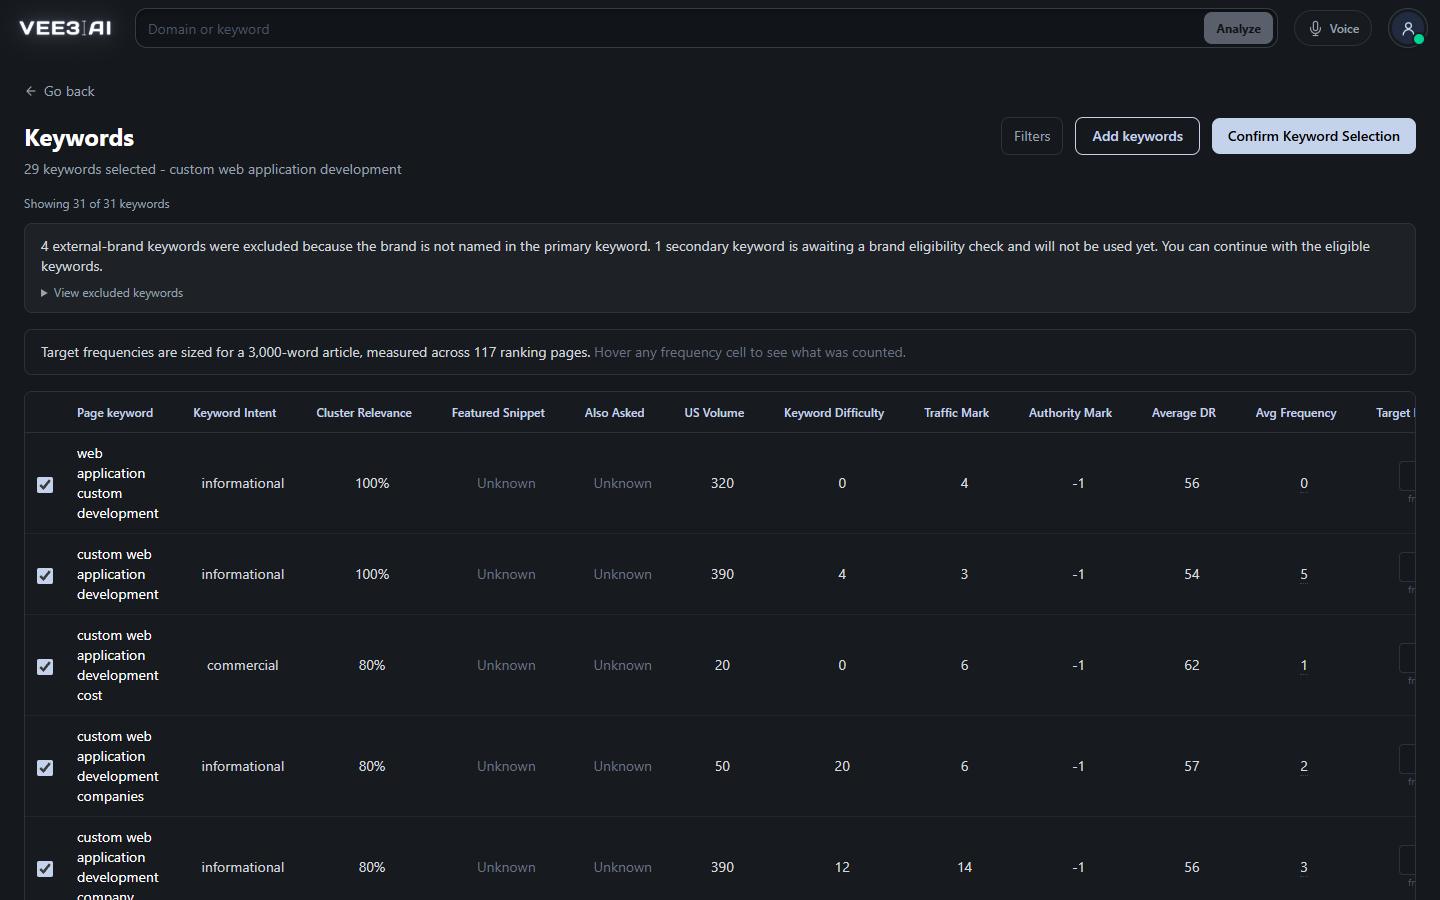Click the VEE3 AI logo
Image resolution: width=1440 pixels, height=900 pixels.
tap(65, 28)
